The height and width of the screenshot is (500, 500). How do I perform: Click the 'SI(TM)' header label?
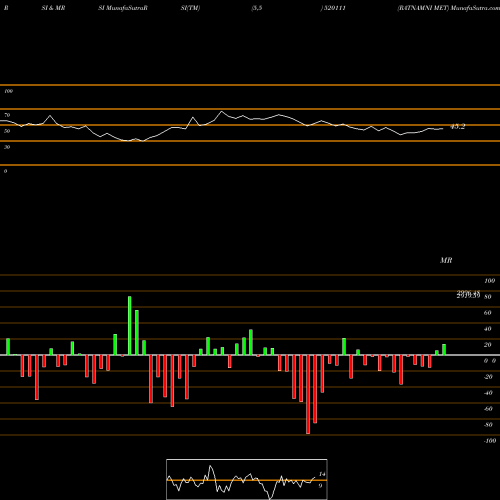point(190,8)
